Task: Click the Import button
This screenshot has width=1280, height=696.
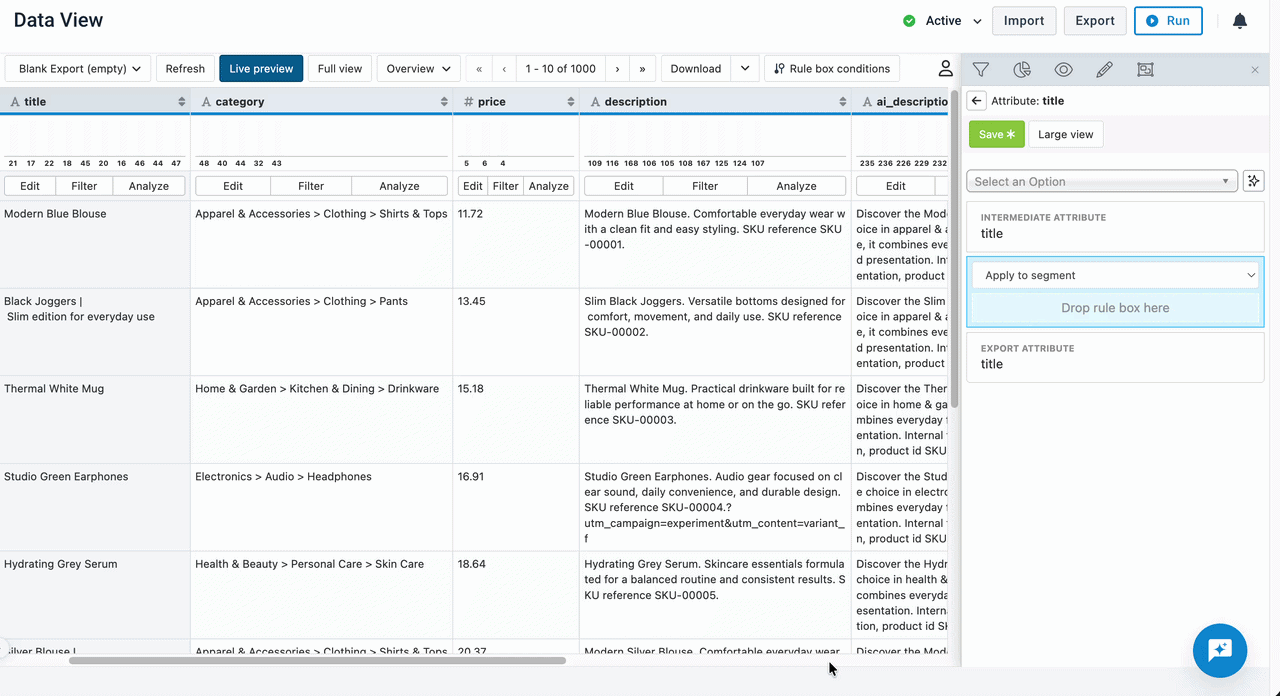Action: pyautogui.click(x=1024, y=21)
